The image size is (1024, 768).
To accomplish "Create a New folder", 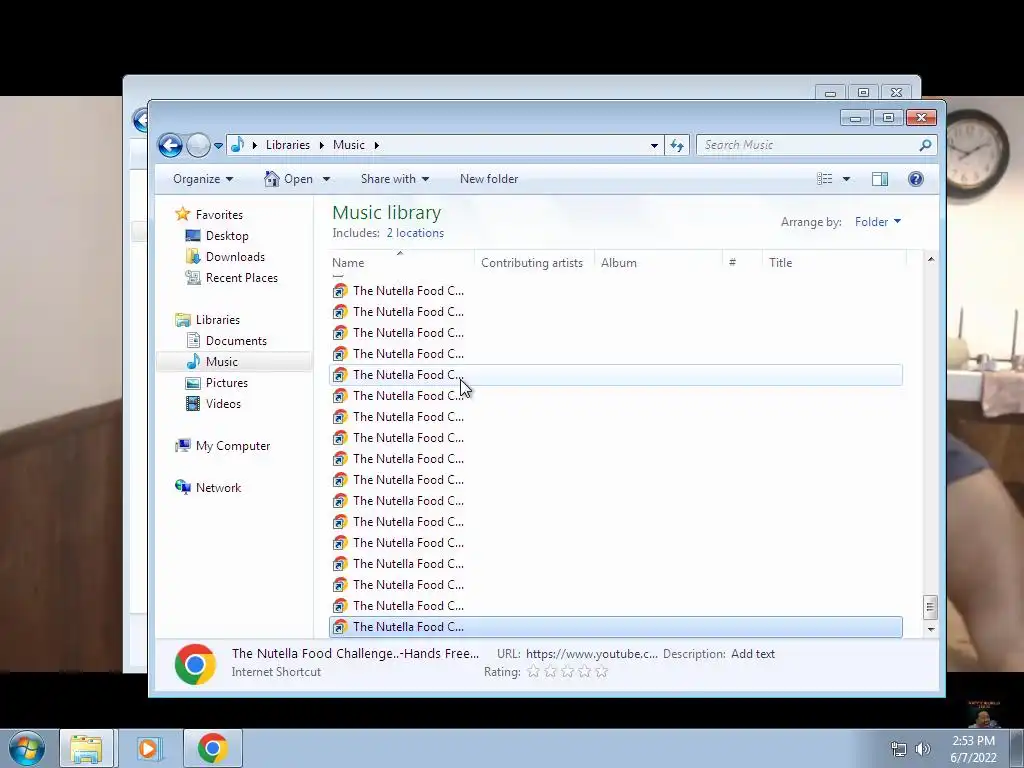I will click(x=488, y=179).
